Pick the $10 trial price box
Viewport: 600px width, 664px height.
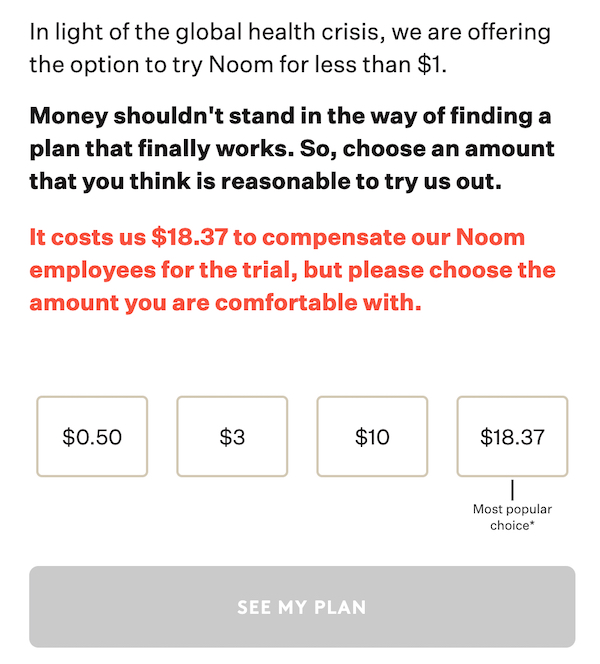tap(372, 437)
